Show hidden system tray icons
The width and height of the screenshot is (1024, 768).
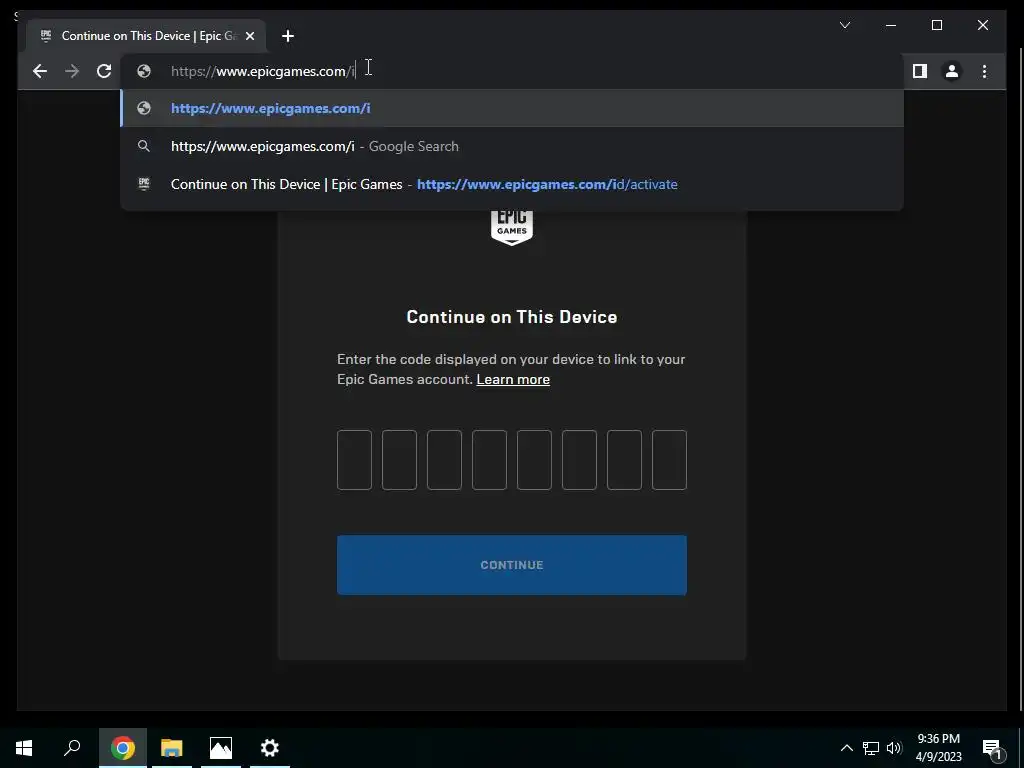pos(846,748)
